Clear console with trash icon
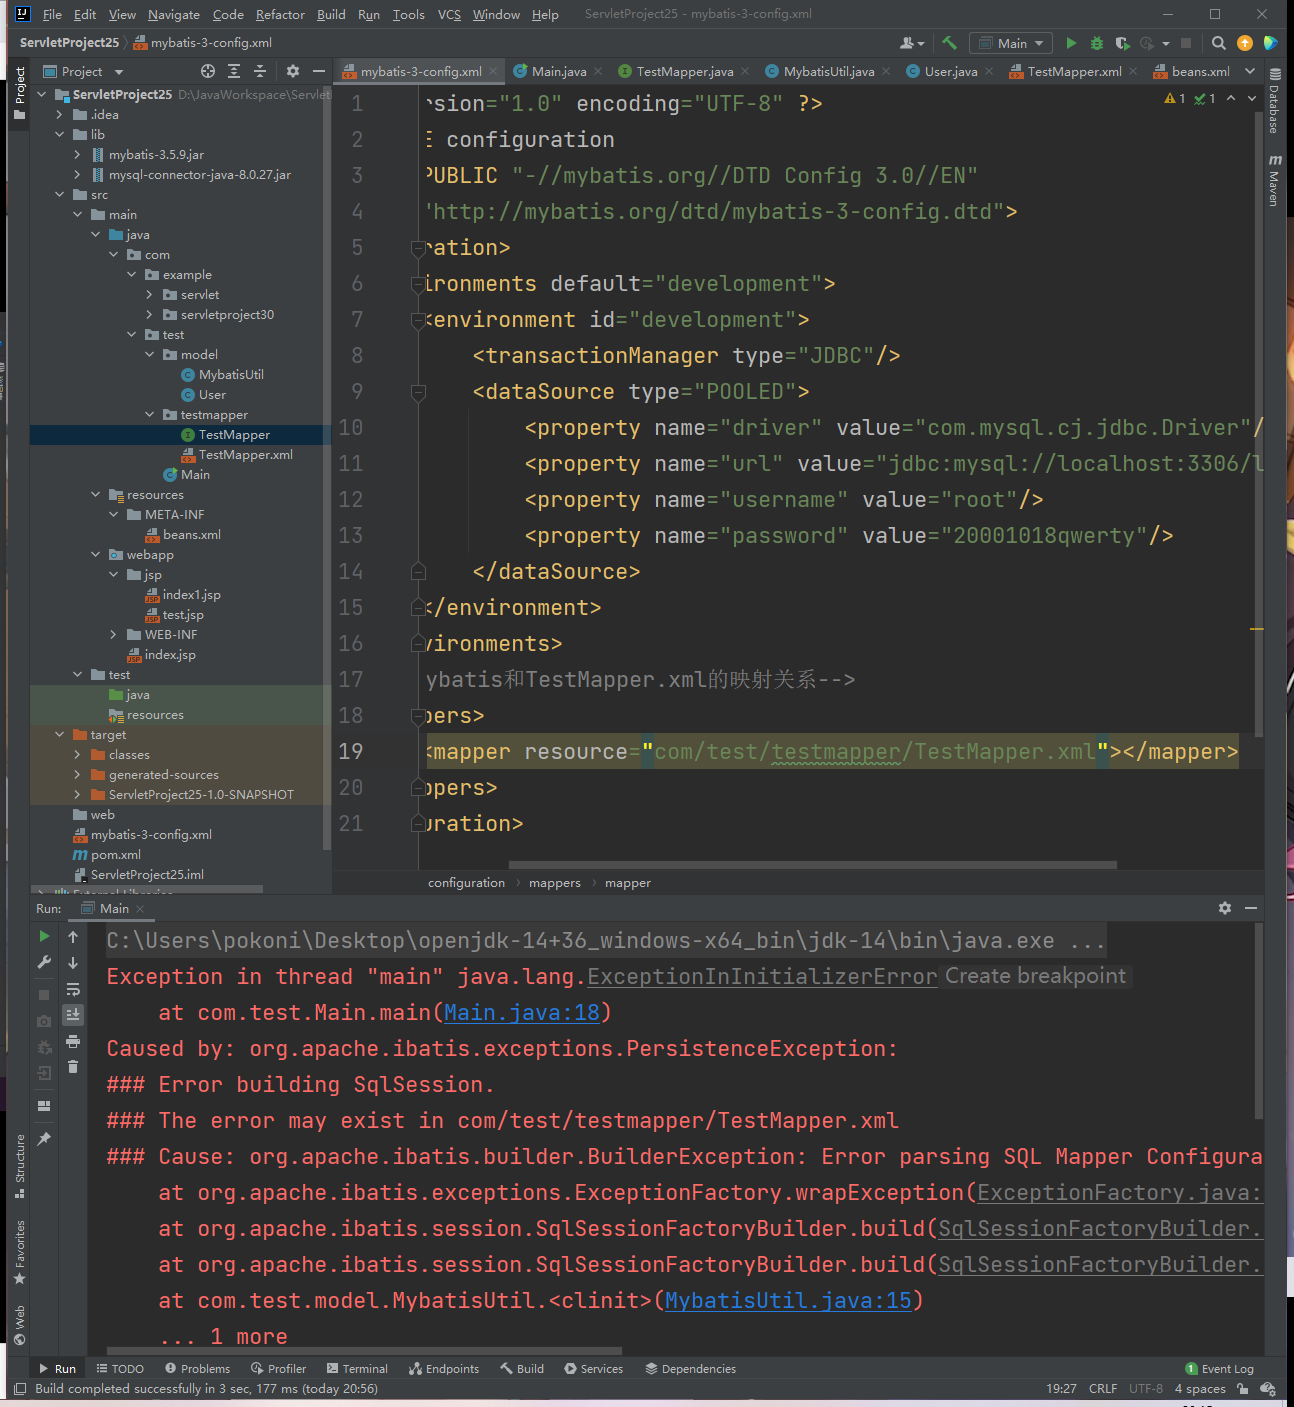Image resolution: width=1294 pixels, height=1407 pixels. tap(73, 1067)
